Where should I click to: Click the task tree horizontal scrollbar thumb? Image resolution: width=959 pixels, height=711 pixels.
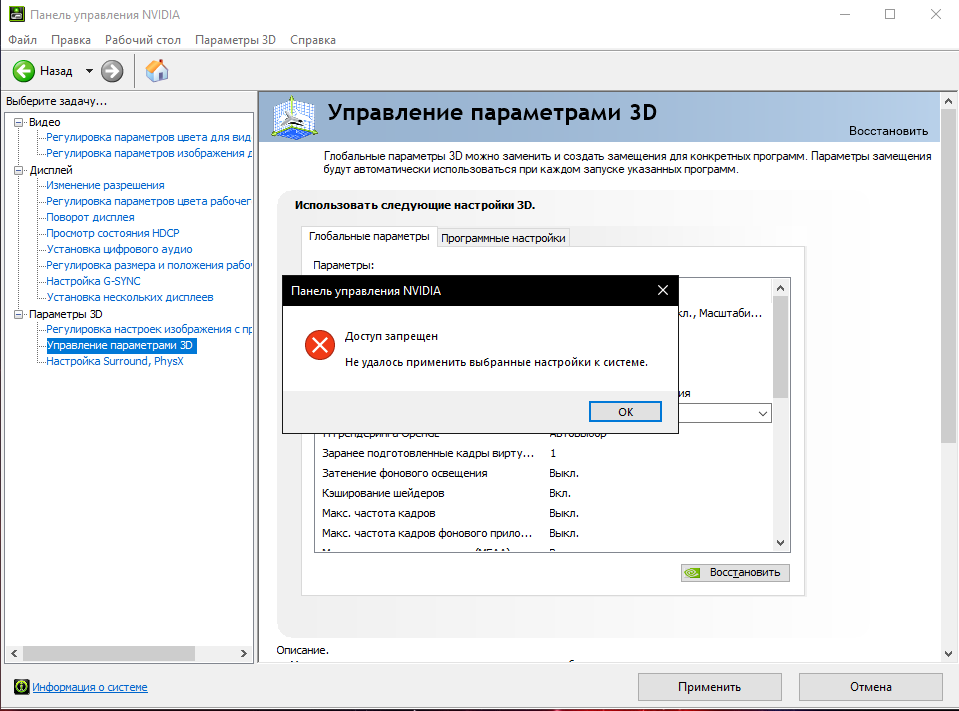coord(109,654)
